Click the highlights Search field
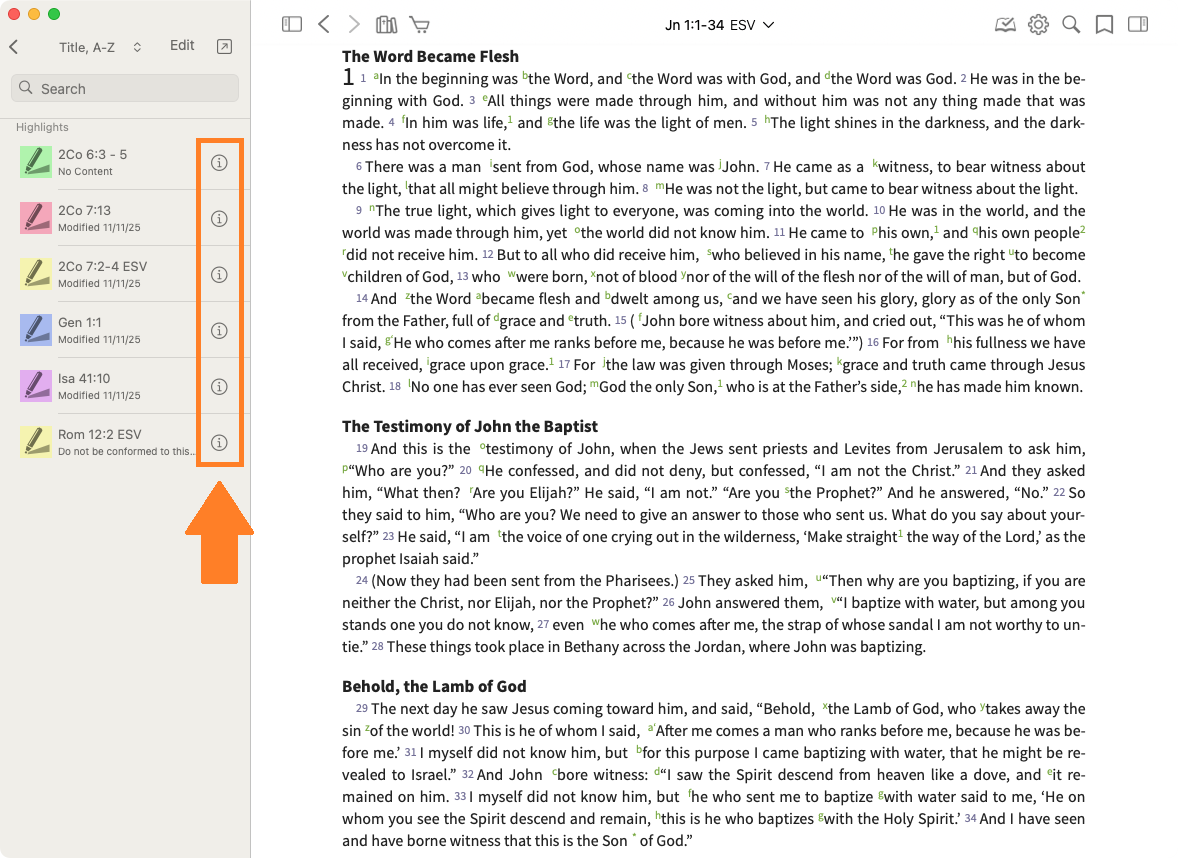 [x=125, y=89]
